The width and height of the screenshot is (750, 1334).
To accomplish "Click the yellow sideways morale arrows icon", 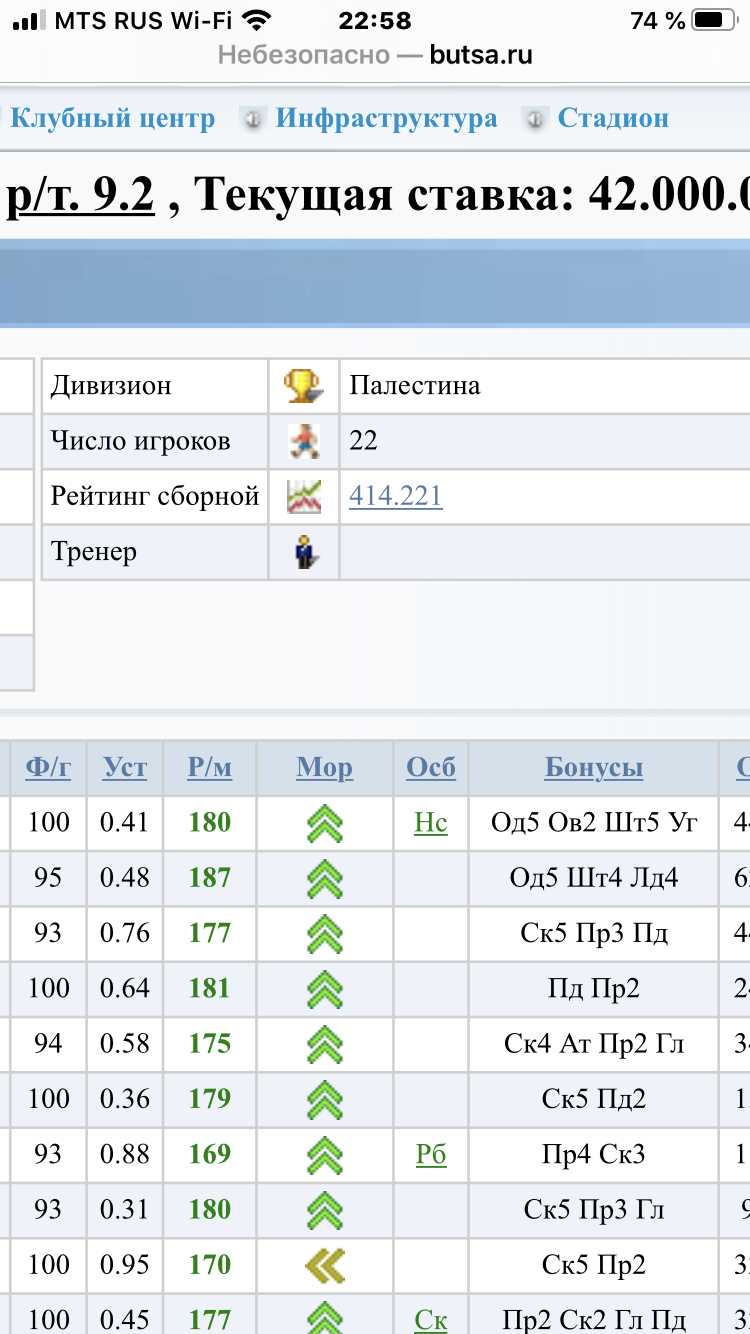I will 324,1265.
